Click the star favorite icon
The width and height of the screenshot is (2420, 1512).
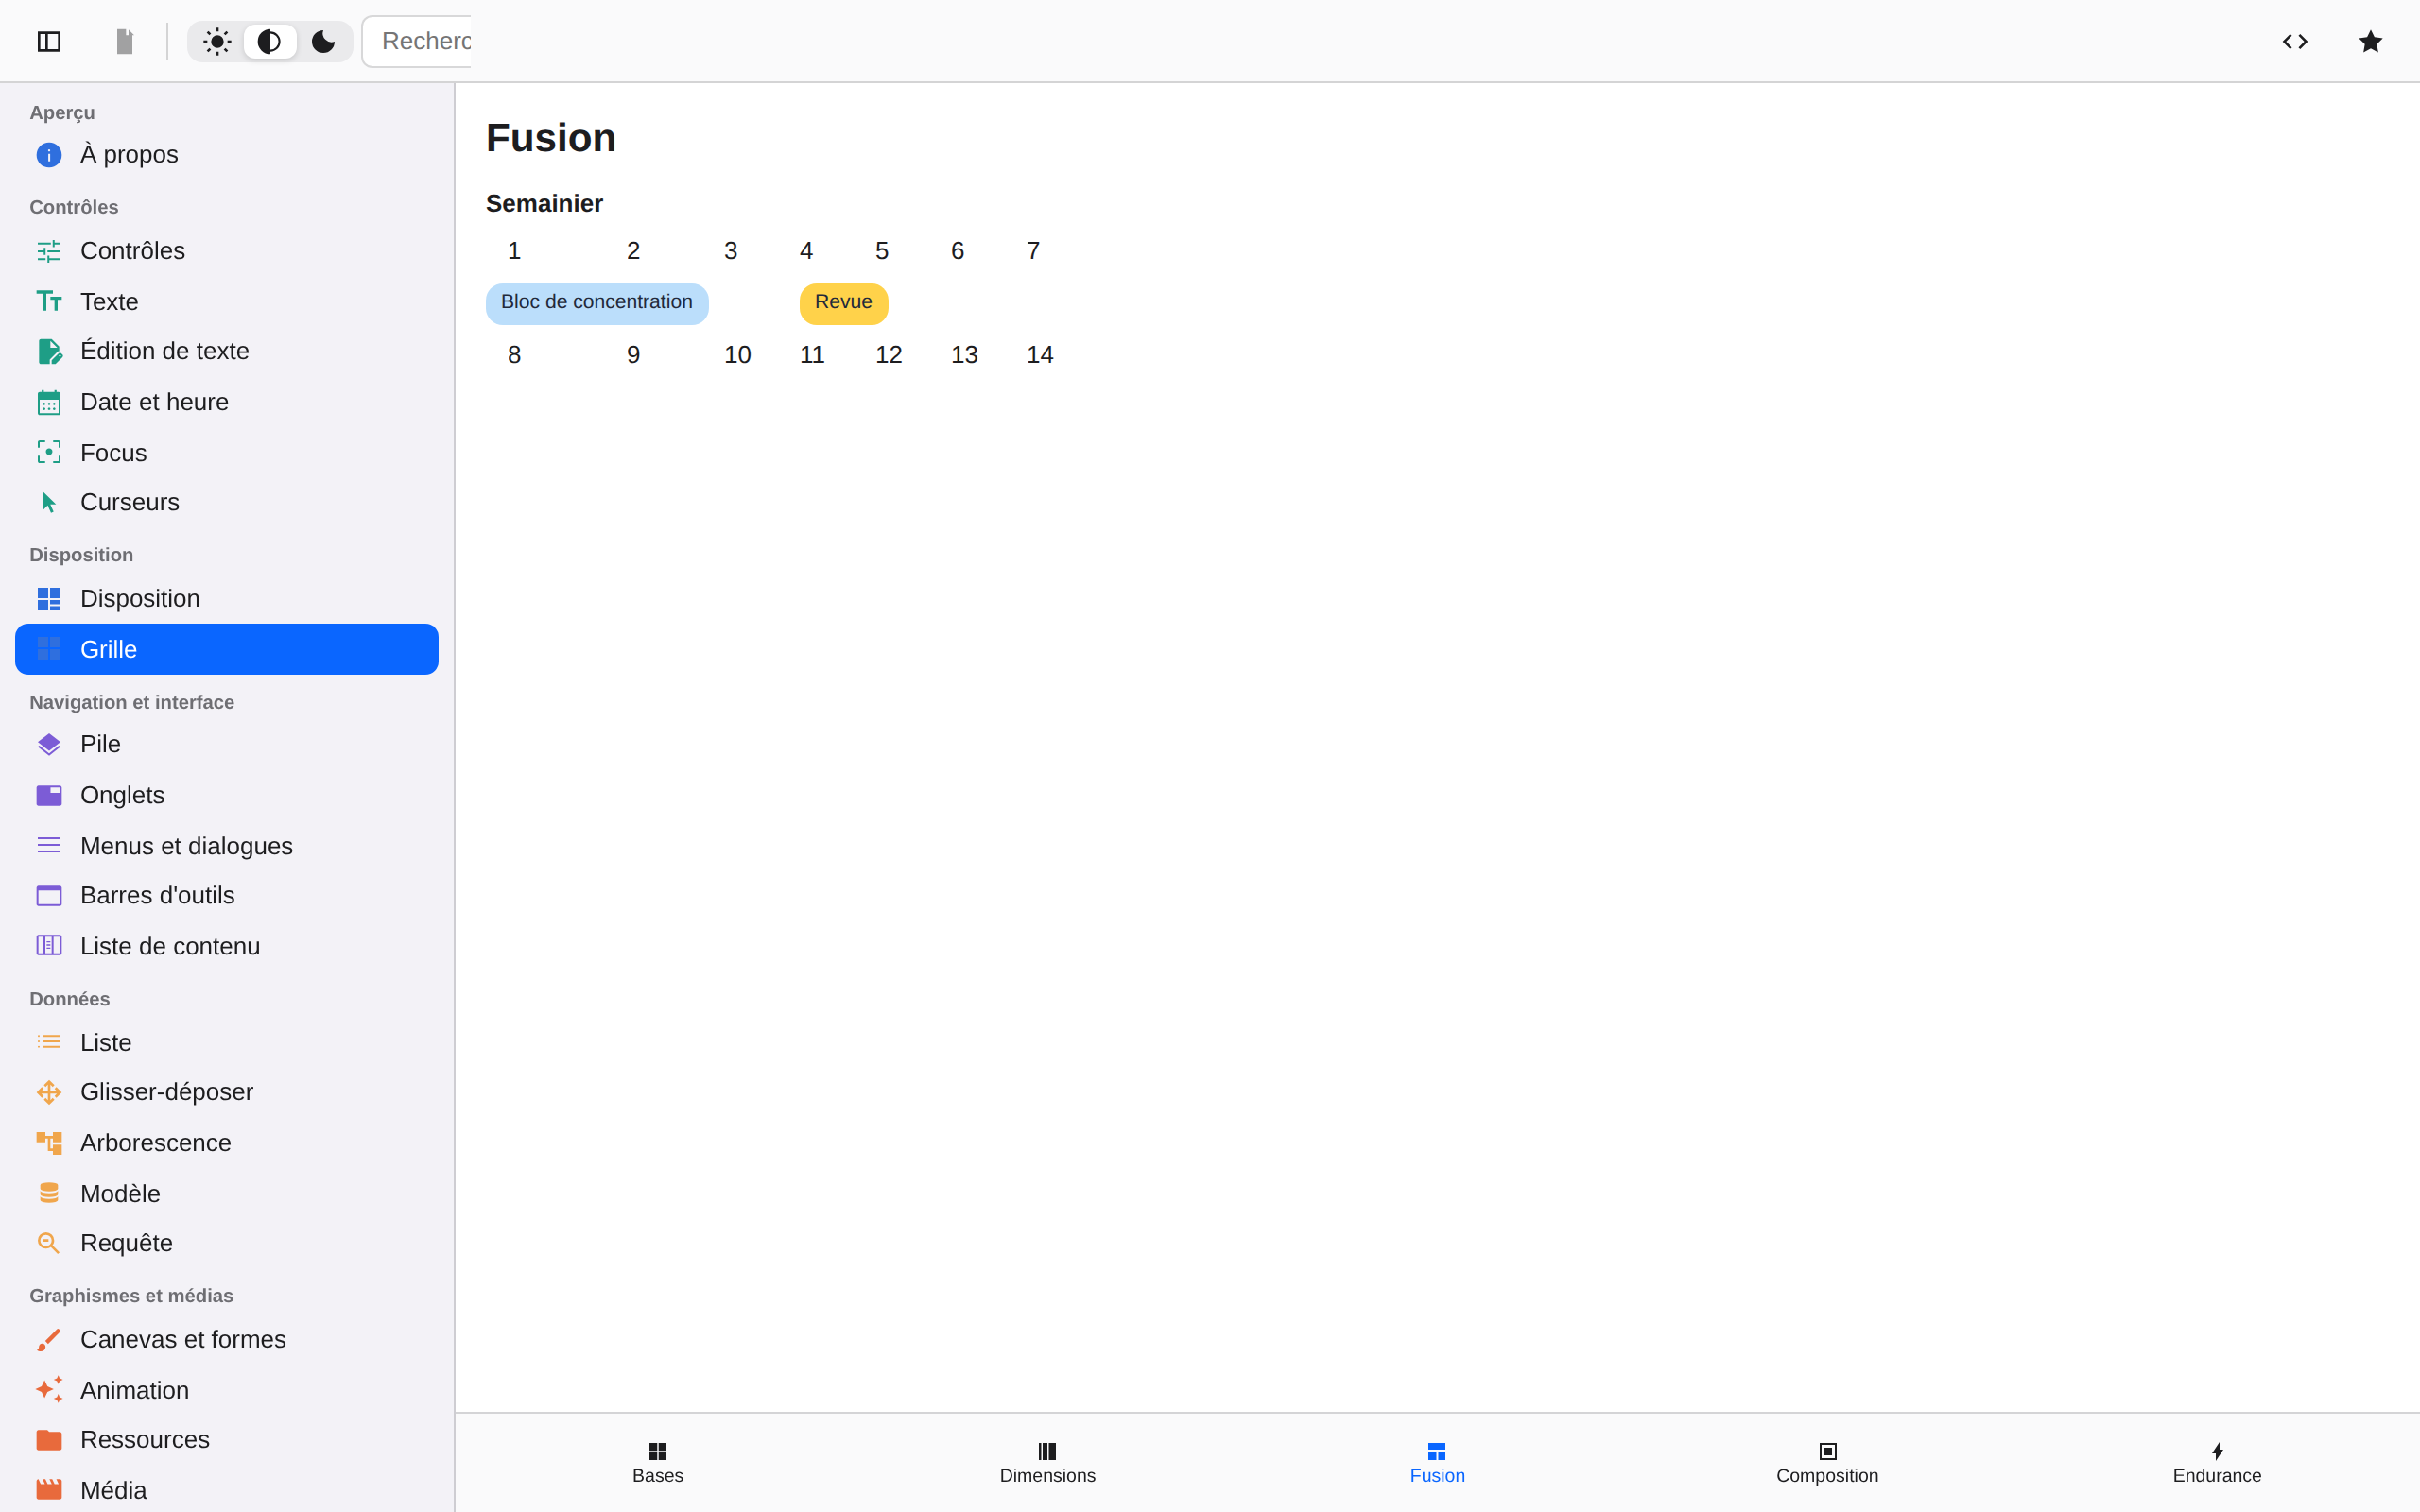pos(2371,41)
